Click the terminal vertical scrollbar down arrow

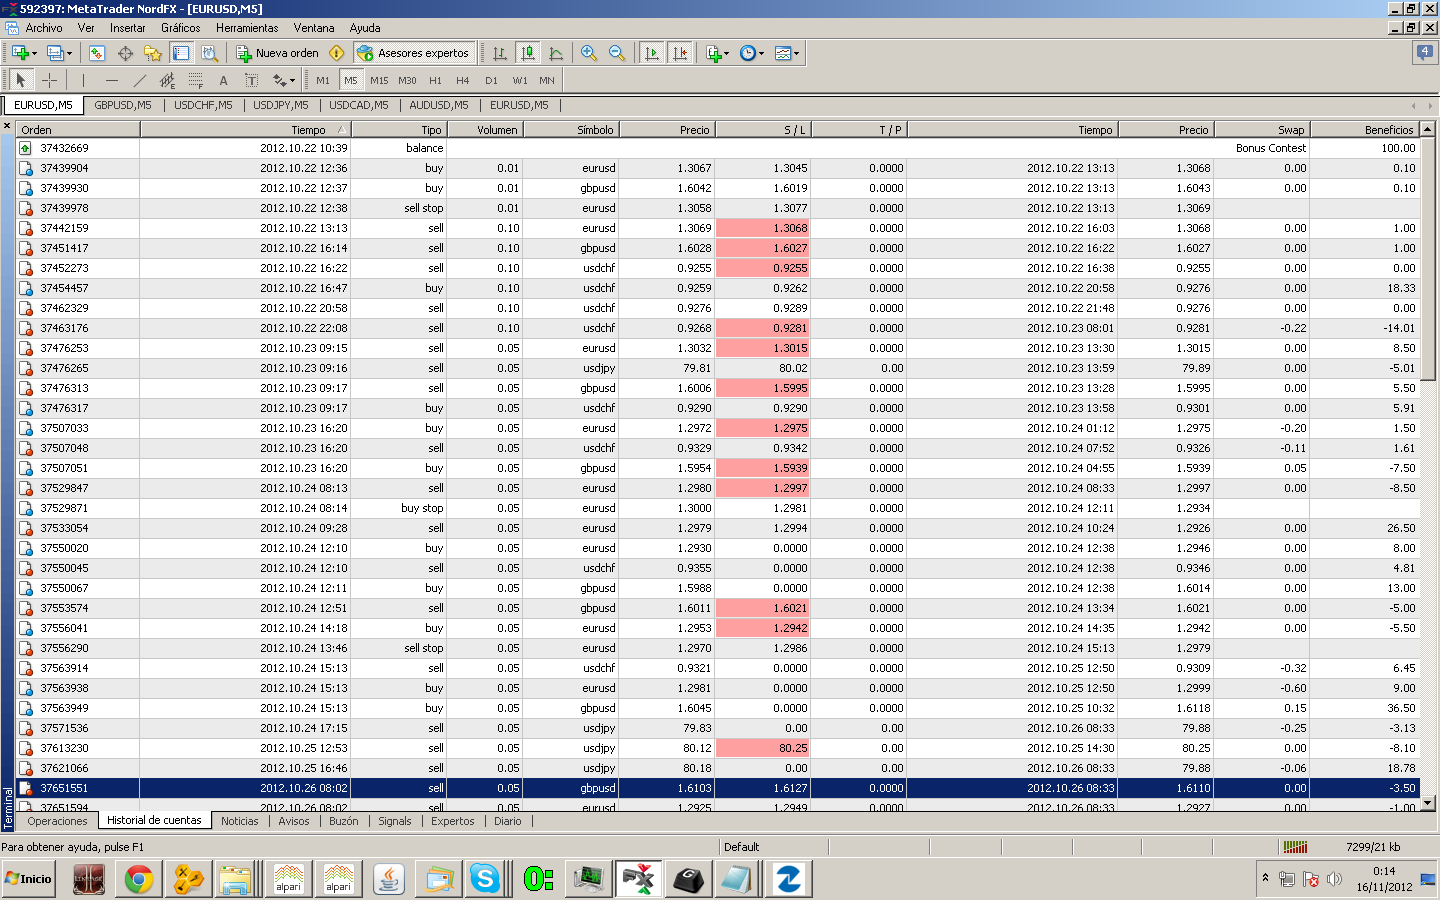click(1428, 802)
